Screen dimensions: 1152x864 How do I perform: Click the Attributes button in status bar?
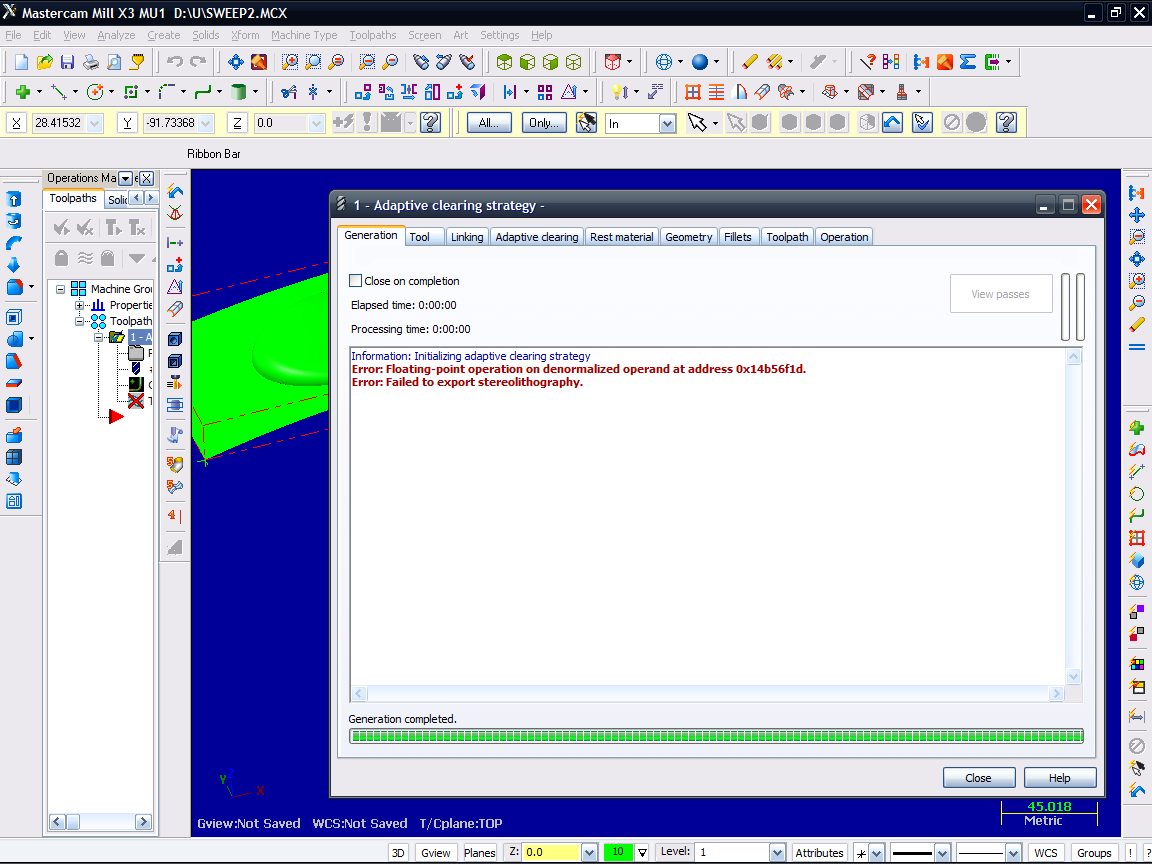(x=819, y=853)
